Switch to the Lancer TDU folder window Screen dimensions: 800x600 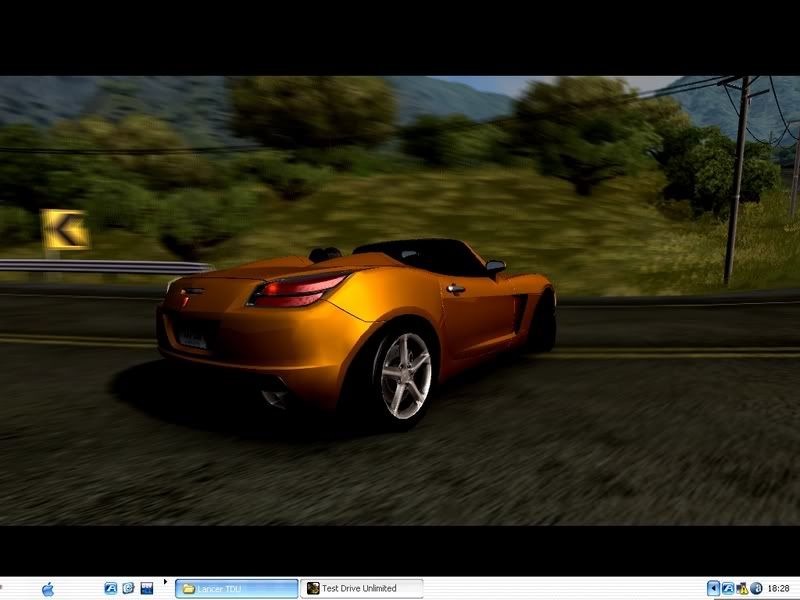pos(237,589)
